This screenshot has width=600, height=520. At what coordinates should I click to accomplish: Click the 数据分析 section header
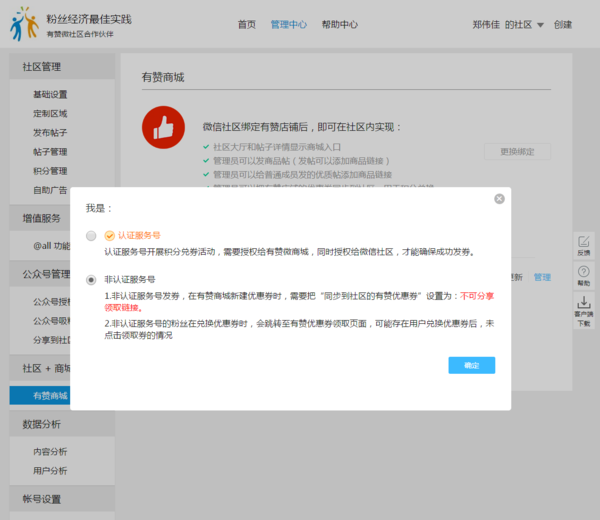tap(62, 424)
